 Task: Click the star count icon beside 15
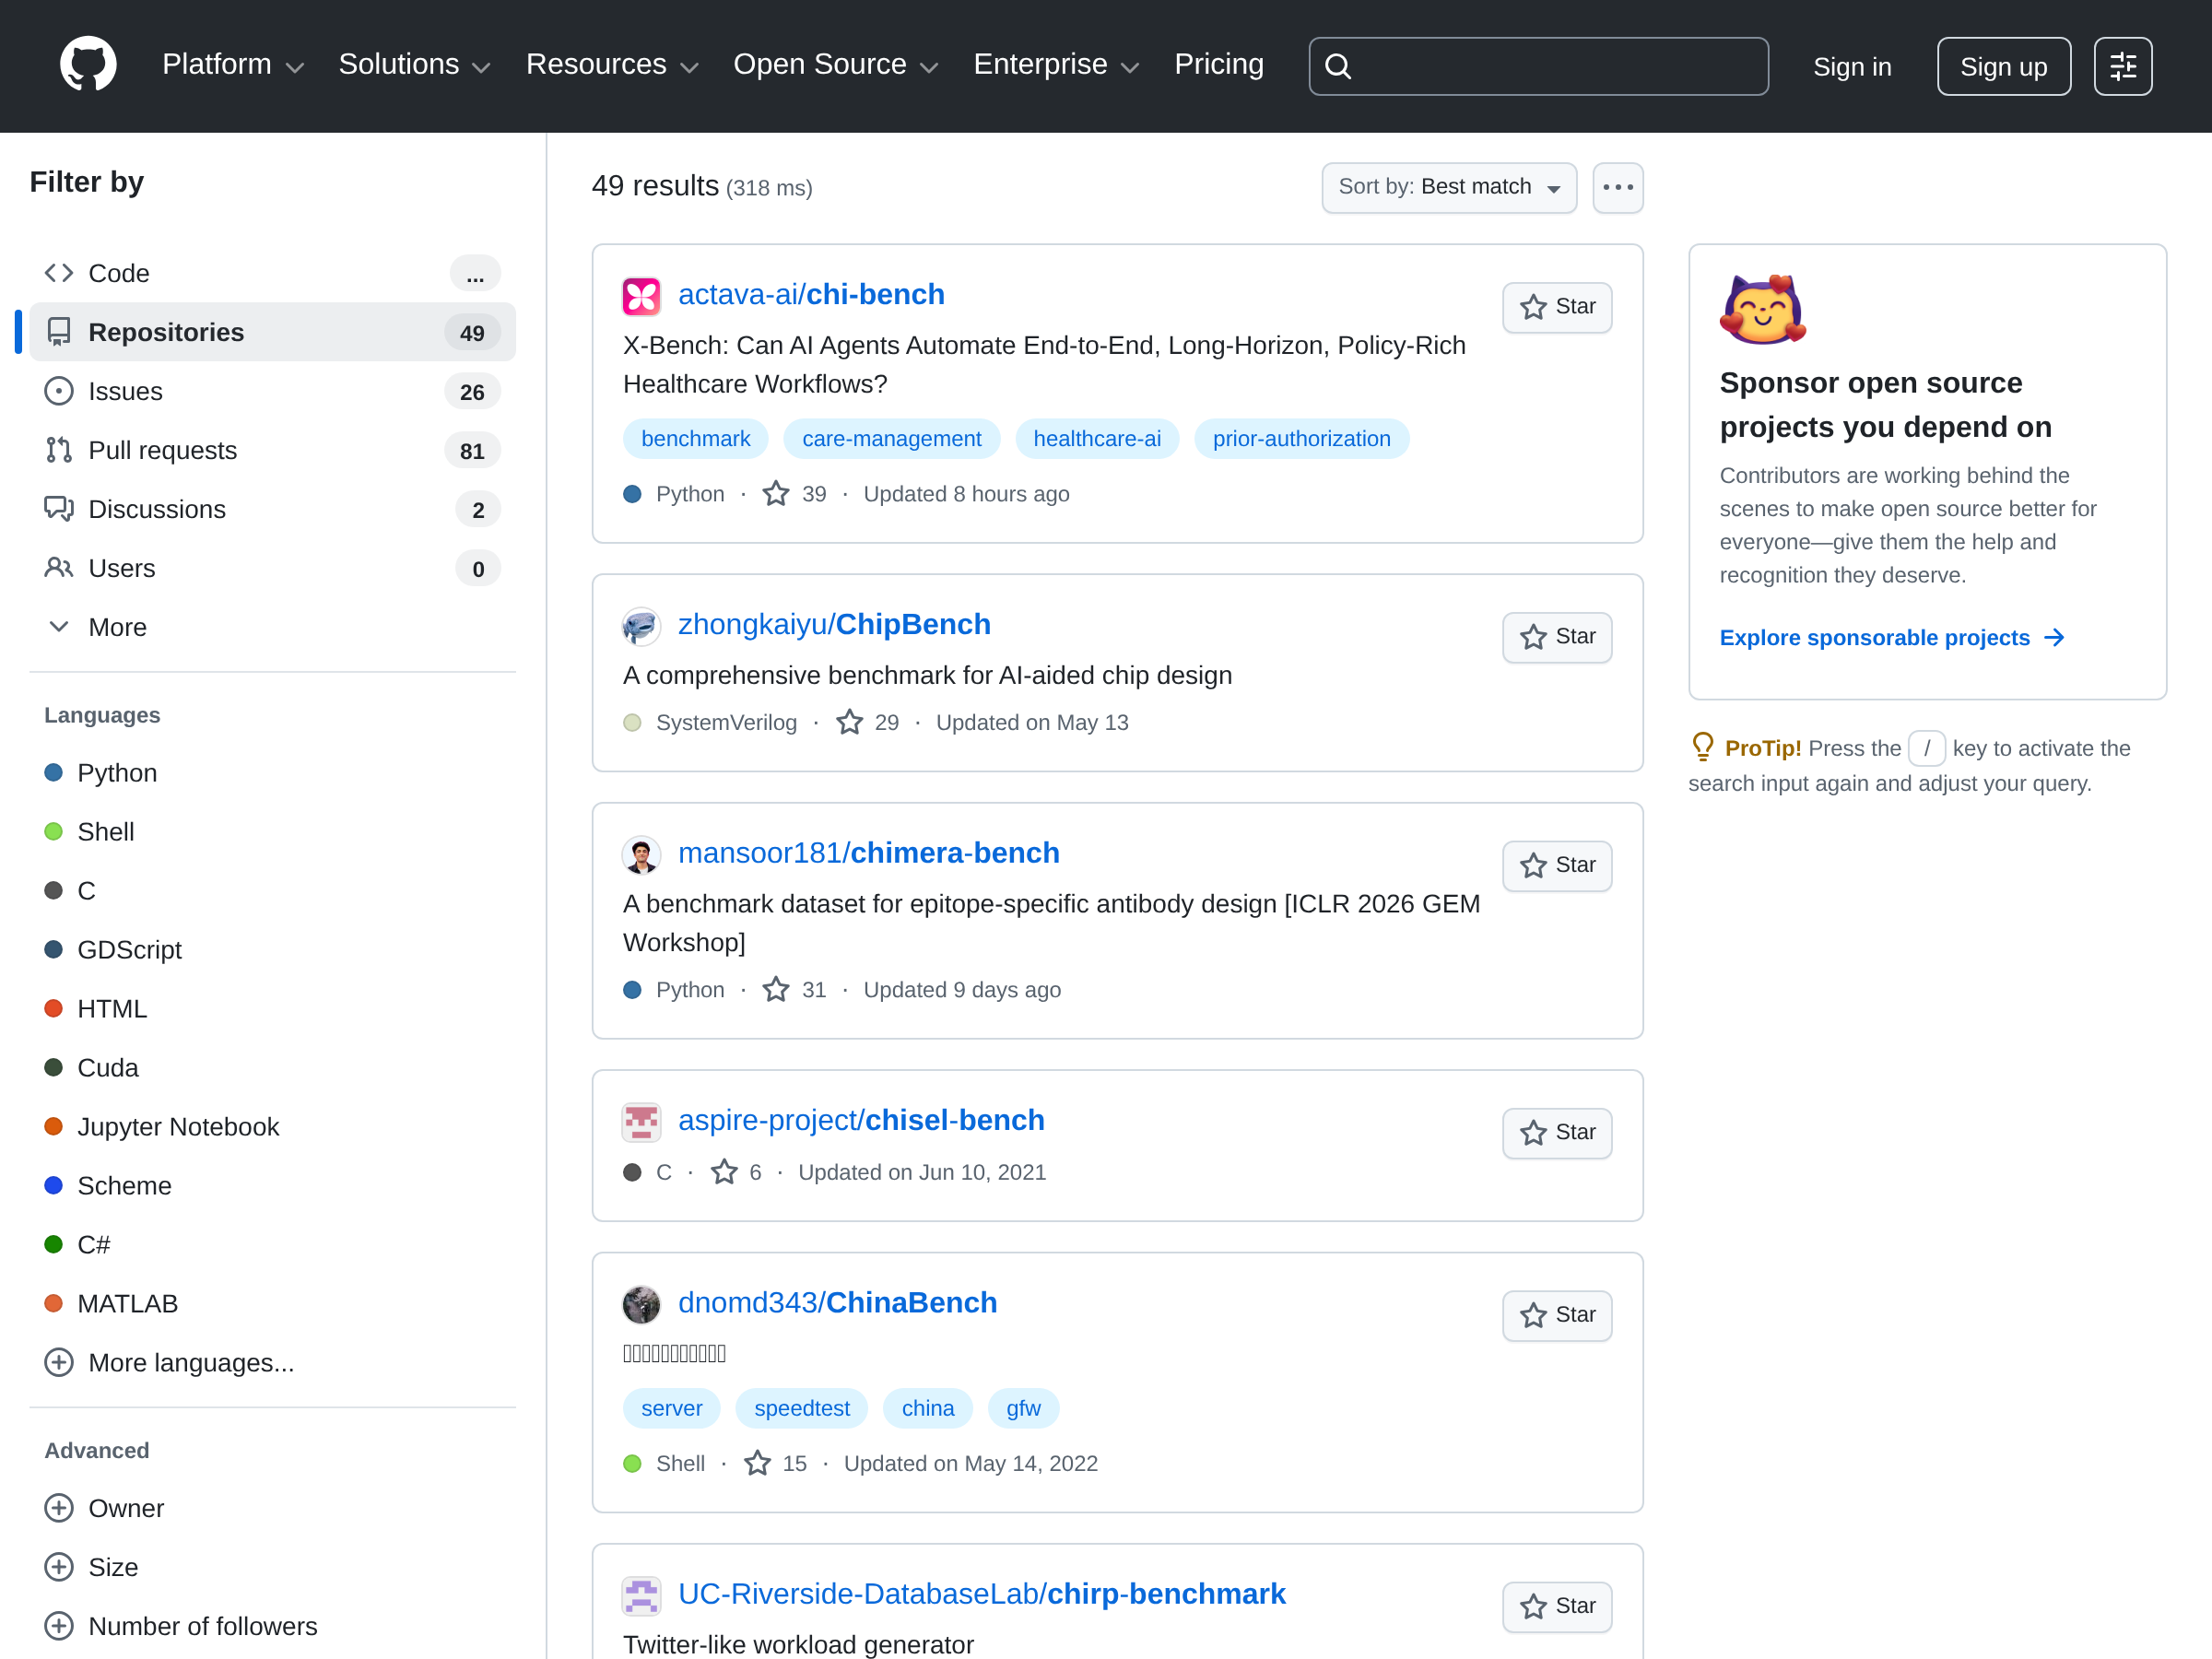click(x=757, y=1463)
